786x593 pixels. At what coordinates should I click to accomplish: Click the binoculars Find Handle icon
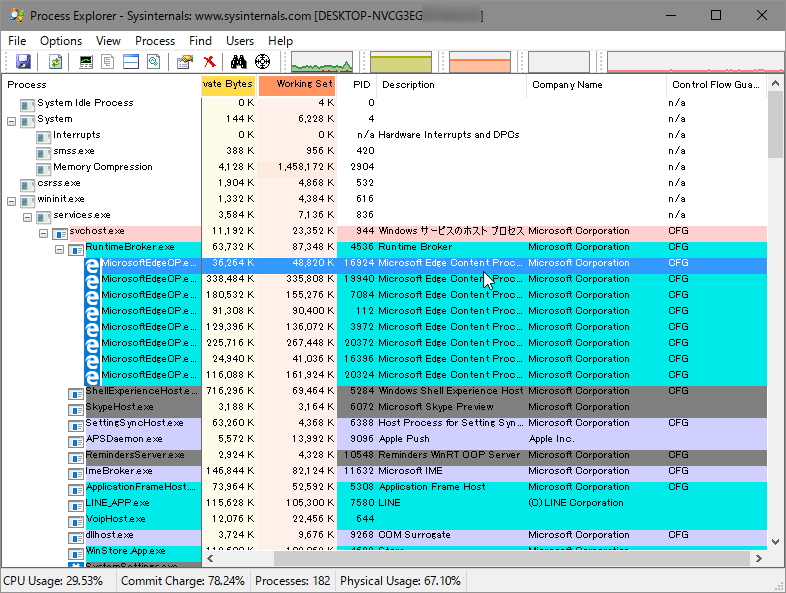(x=239, y=62)
